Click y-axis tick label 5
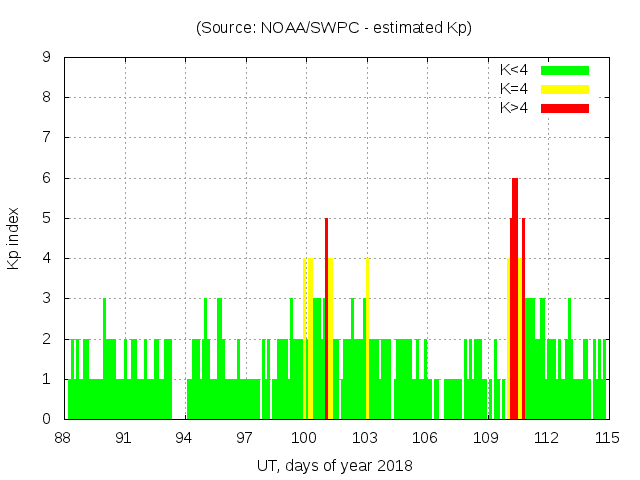 [x=47, y=218]
